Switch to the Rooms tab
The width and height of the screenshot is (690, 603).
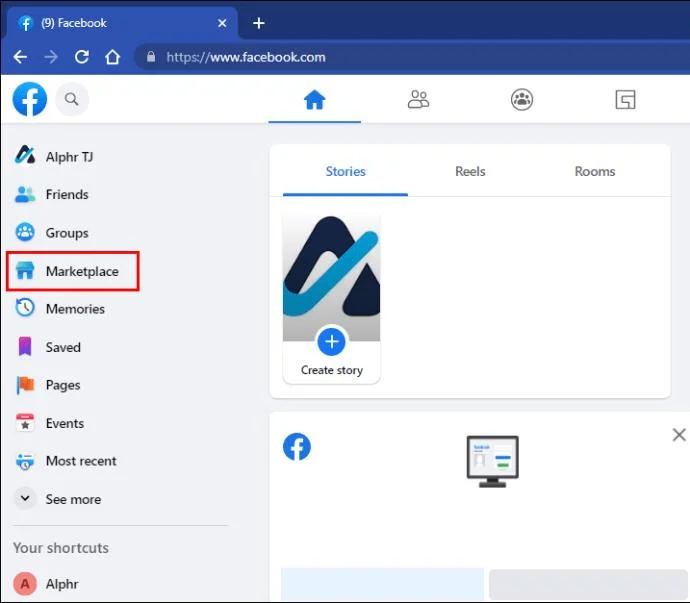595,172
